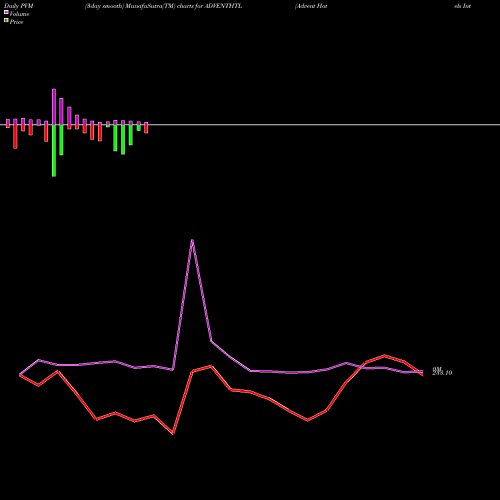Click the '0M' volume end label
This screenshot has width=500, height=500.
coord(437,369)
